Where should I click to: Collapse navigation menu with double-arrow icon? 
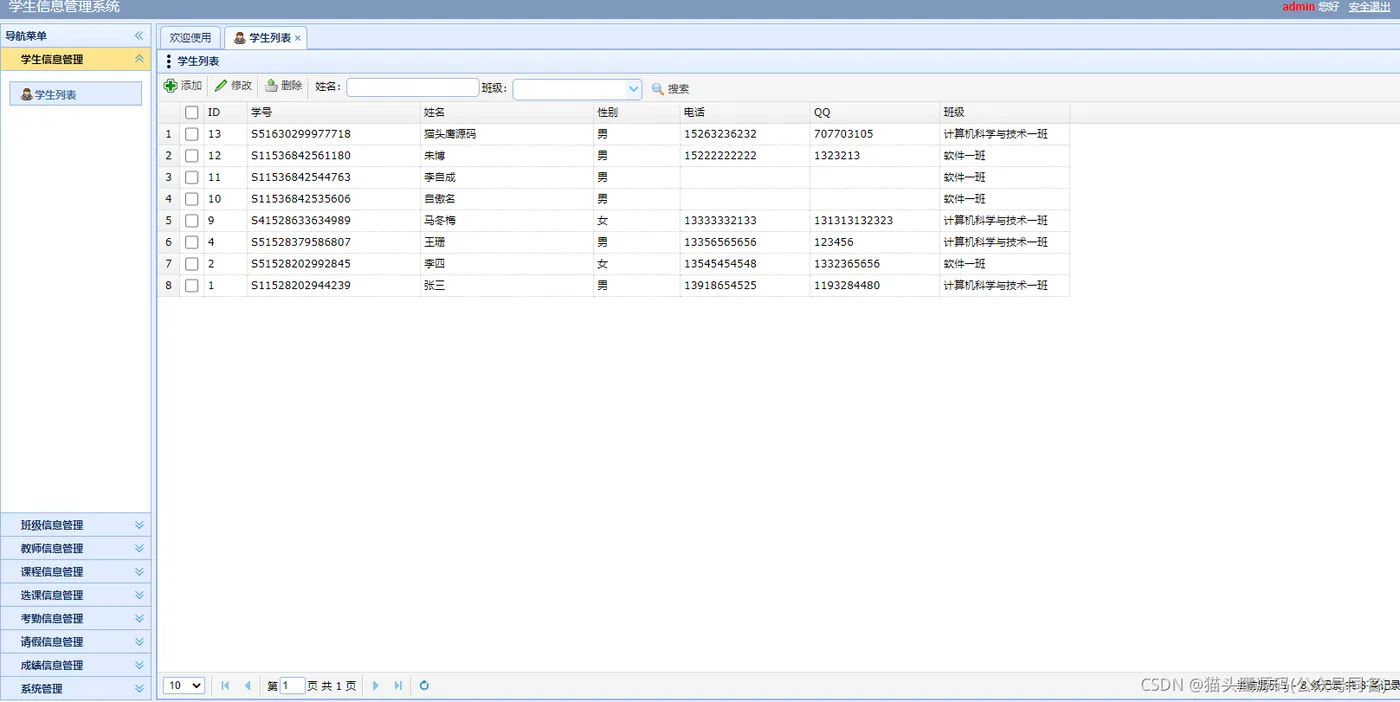tap(139, 35)
